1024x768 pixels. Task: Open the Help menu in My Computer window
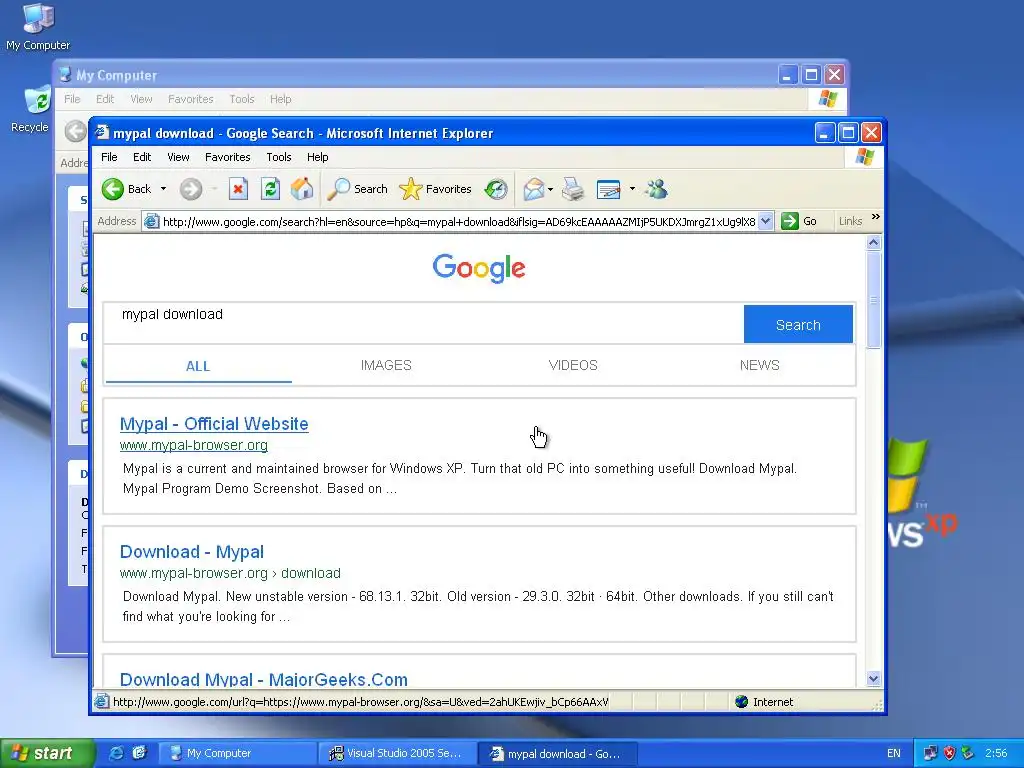pyautogui.click(x=280, y=99)
